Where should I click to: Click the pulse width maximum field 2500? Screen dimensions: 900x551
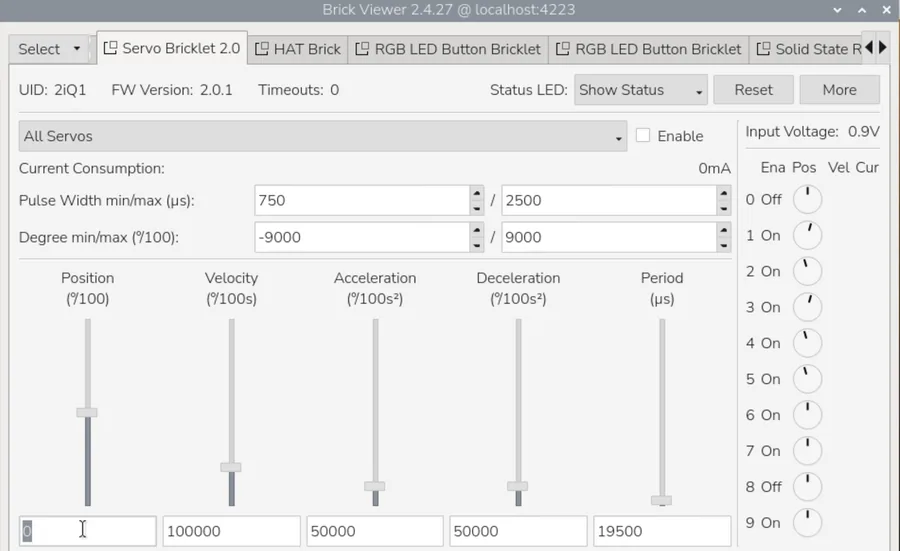tap(609, 200)
